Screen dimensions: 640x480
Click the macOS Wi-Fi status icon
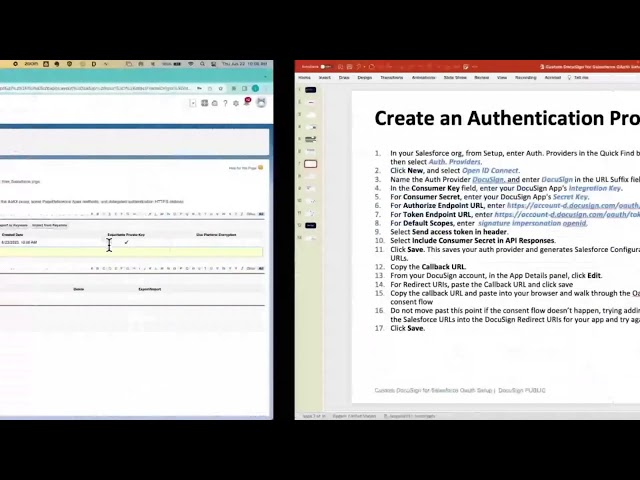pyautogui.click(x=191, y=64)
